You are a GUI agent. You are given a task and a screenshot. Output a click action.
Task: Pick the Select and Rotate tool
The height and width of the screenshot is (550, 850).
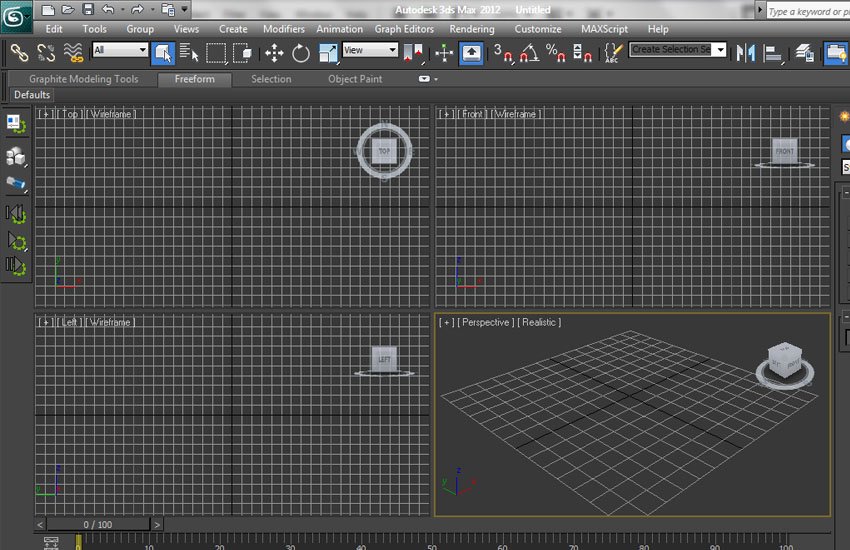[301, 52]
